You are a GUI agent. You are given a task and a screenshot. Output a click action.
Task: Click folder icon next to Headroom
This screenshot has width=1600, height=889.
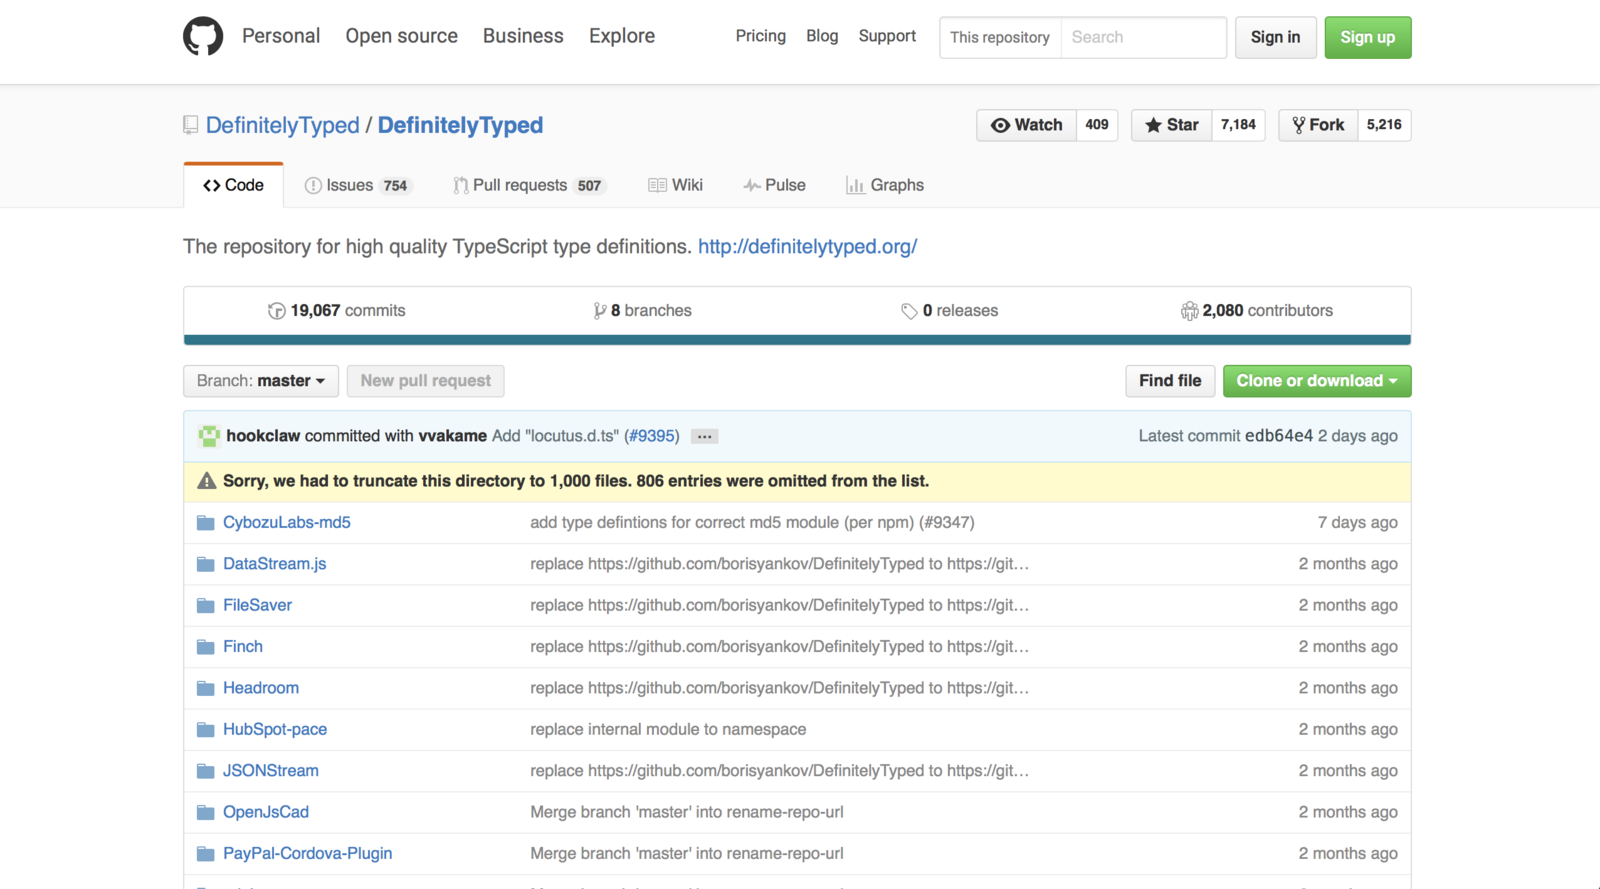point(206,688)
